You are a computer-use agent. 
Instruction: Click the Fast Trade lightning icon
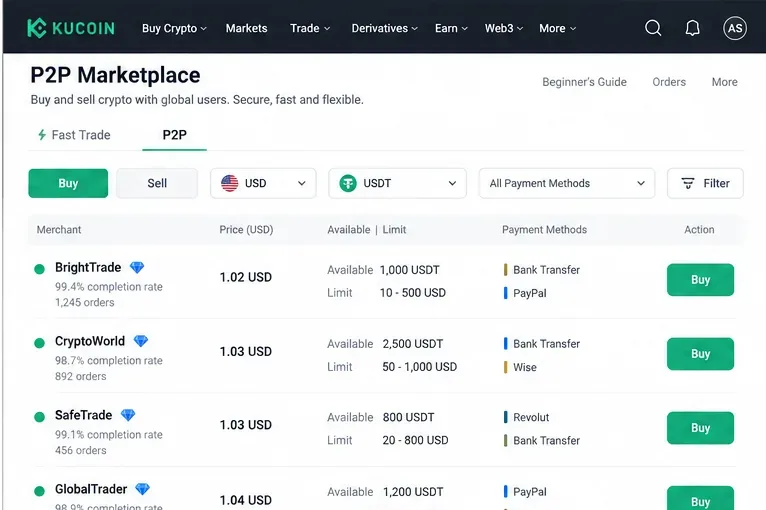pos(42,135)
